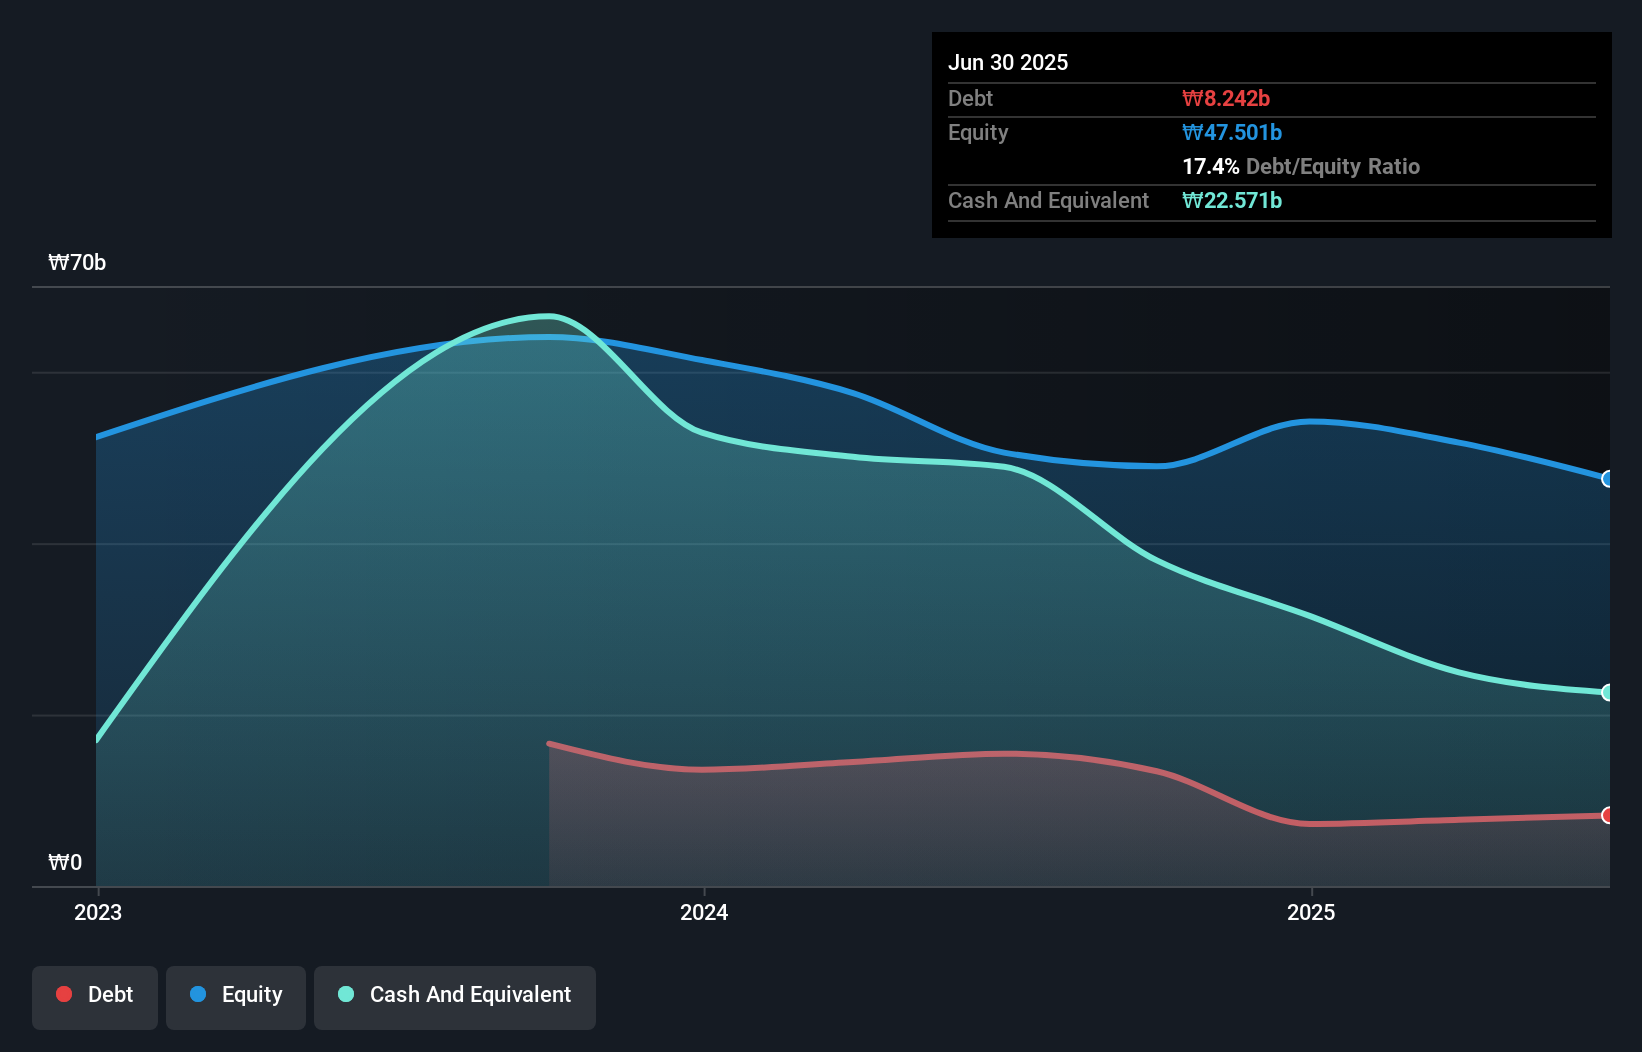This screenshot has width=1642, height=1052.
Task: Select the blue Equity endpoint marker
Action: click(1607, 479)
